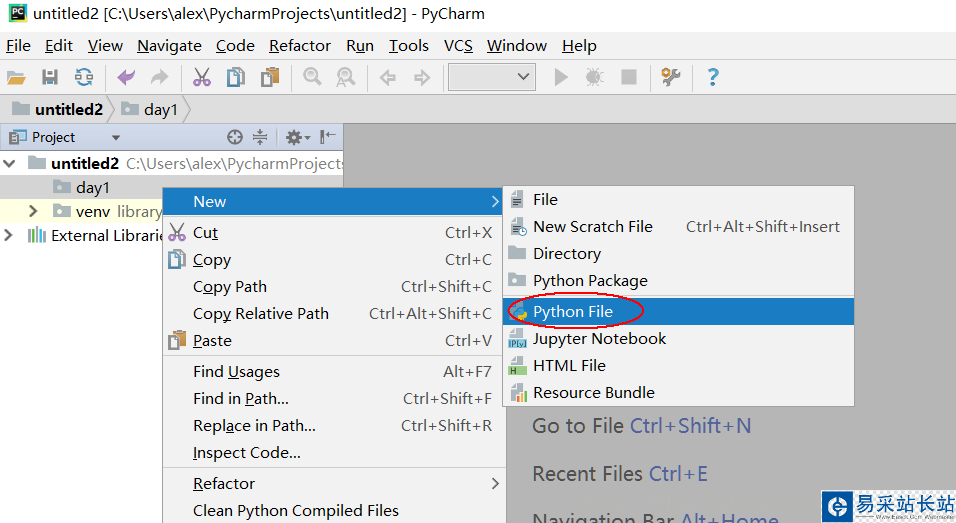Image resolution: width=956 pixels, height=523 pixels.
Task: Open the Refactor menu in menu bar
Action: pos(300,46)
